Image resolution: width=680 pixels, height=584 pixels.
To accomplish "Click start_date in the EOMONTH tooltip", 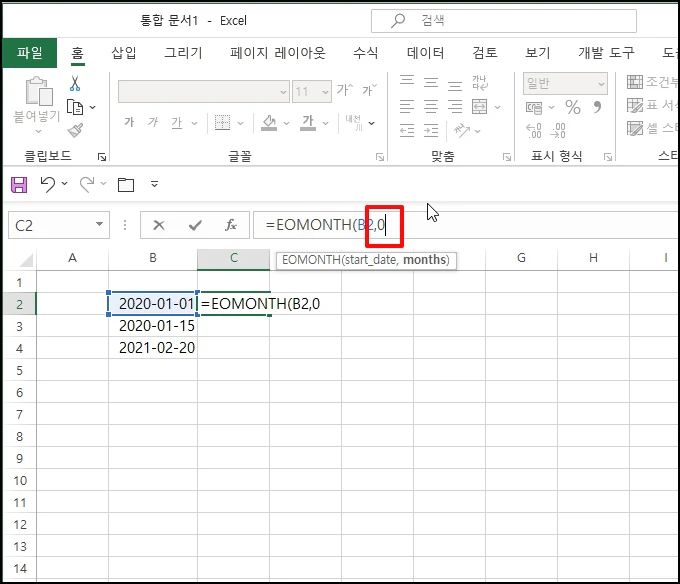I will coord(369,260).
